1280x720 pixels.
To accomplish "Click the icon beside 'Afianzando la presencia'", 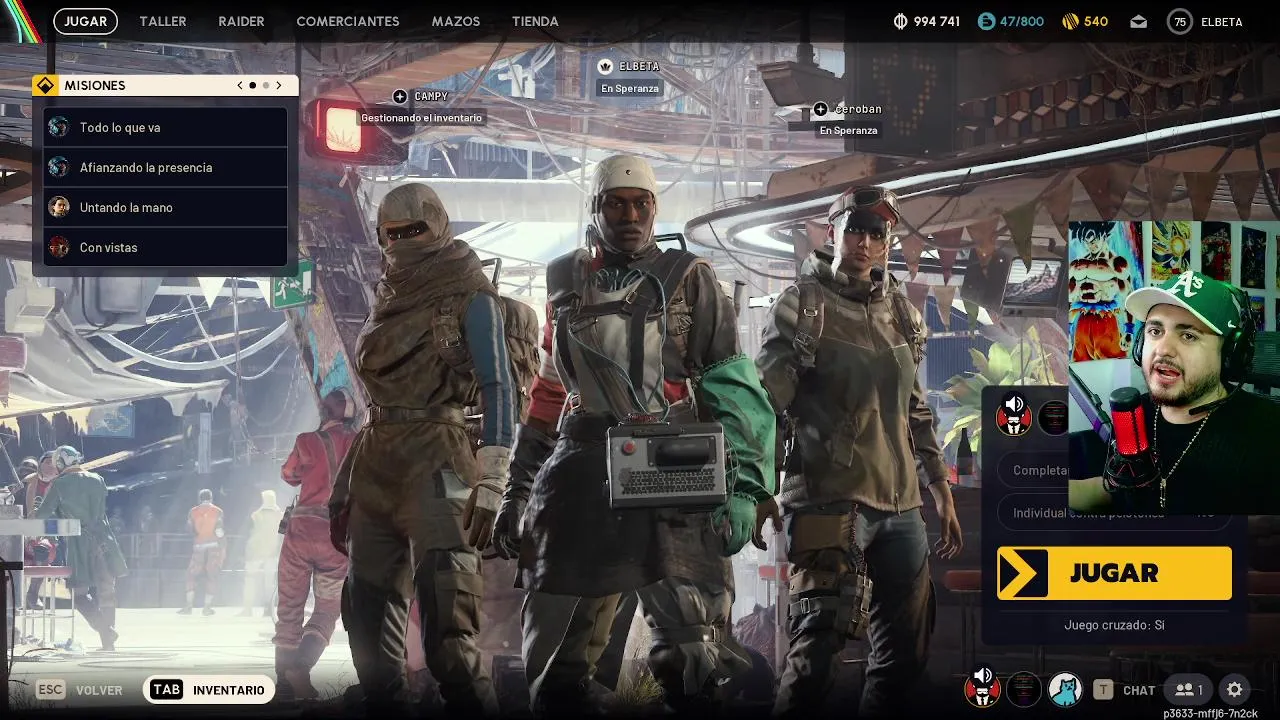I will [x=59, y=167].
